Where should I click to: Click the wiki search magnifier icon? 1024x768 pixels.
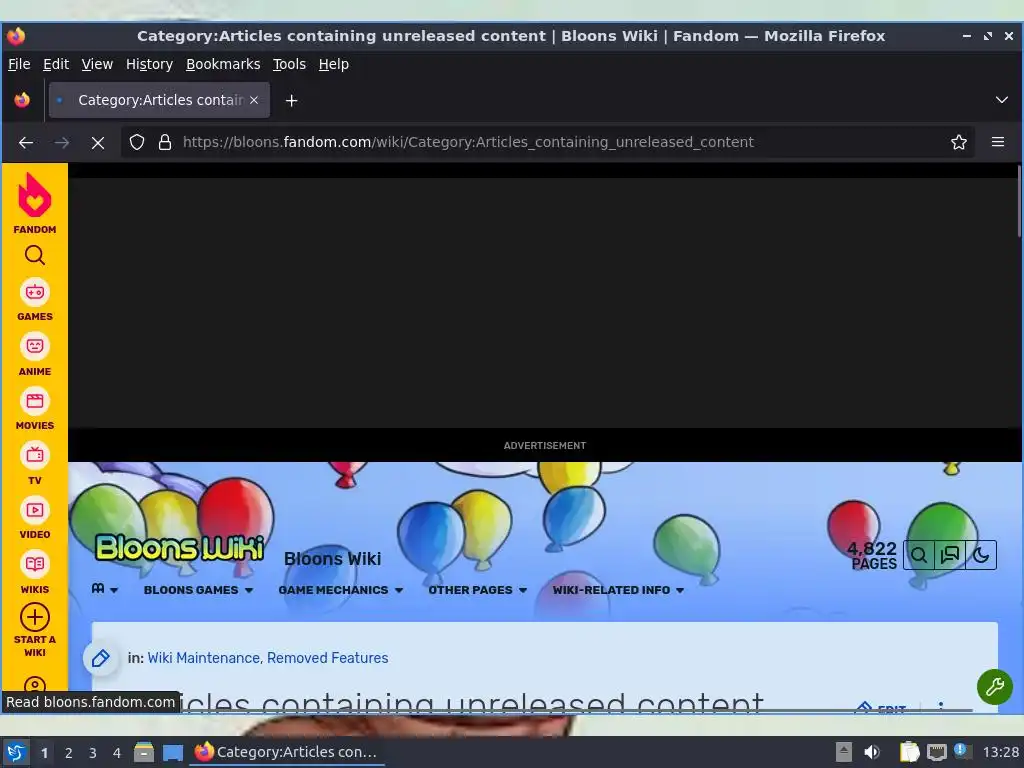(x=919, y=556)
